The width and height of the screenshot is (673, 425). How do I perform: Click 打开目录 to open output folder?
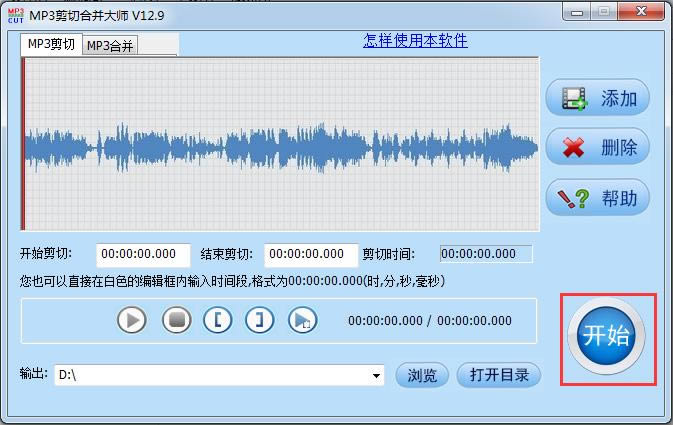(x=499, y=375)
